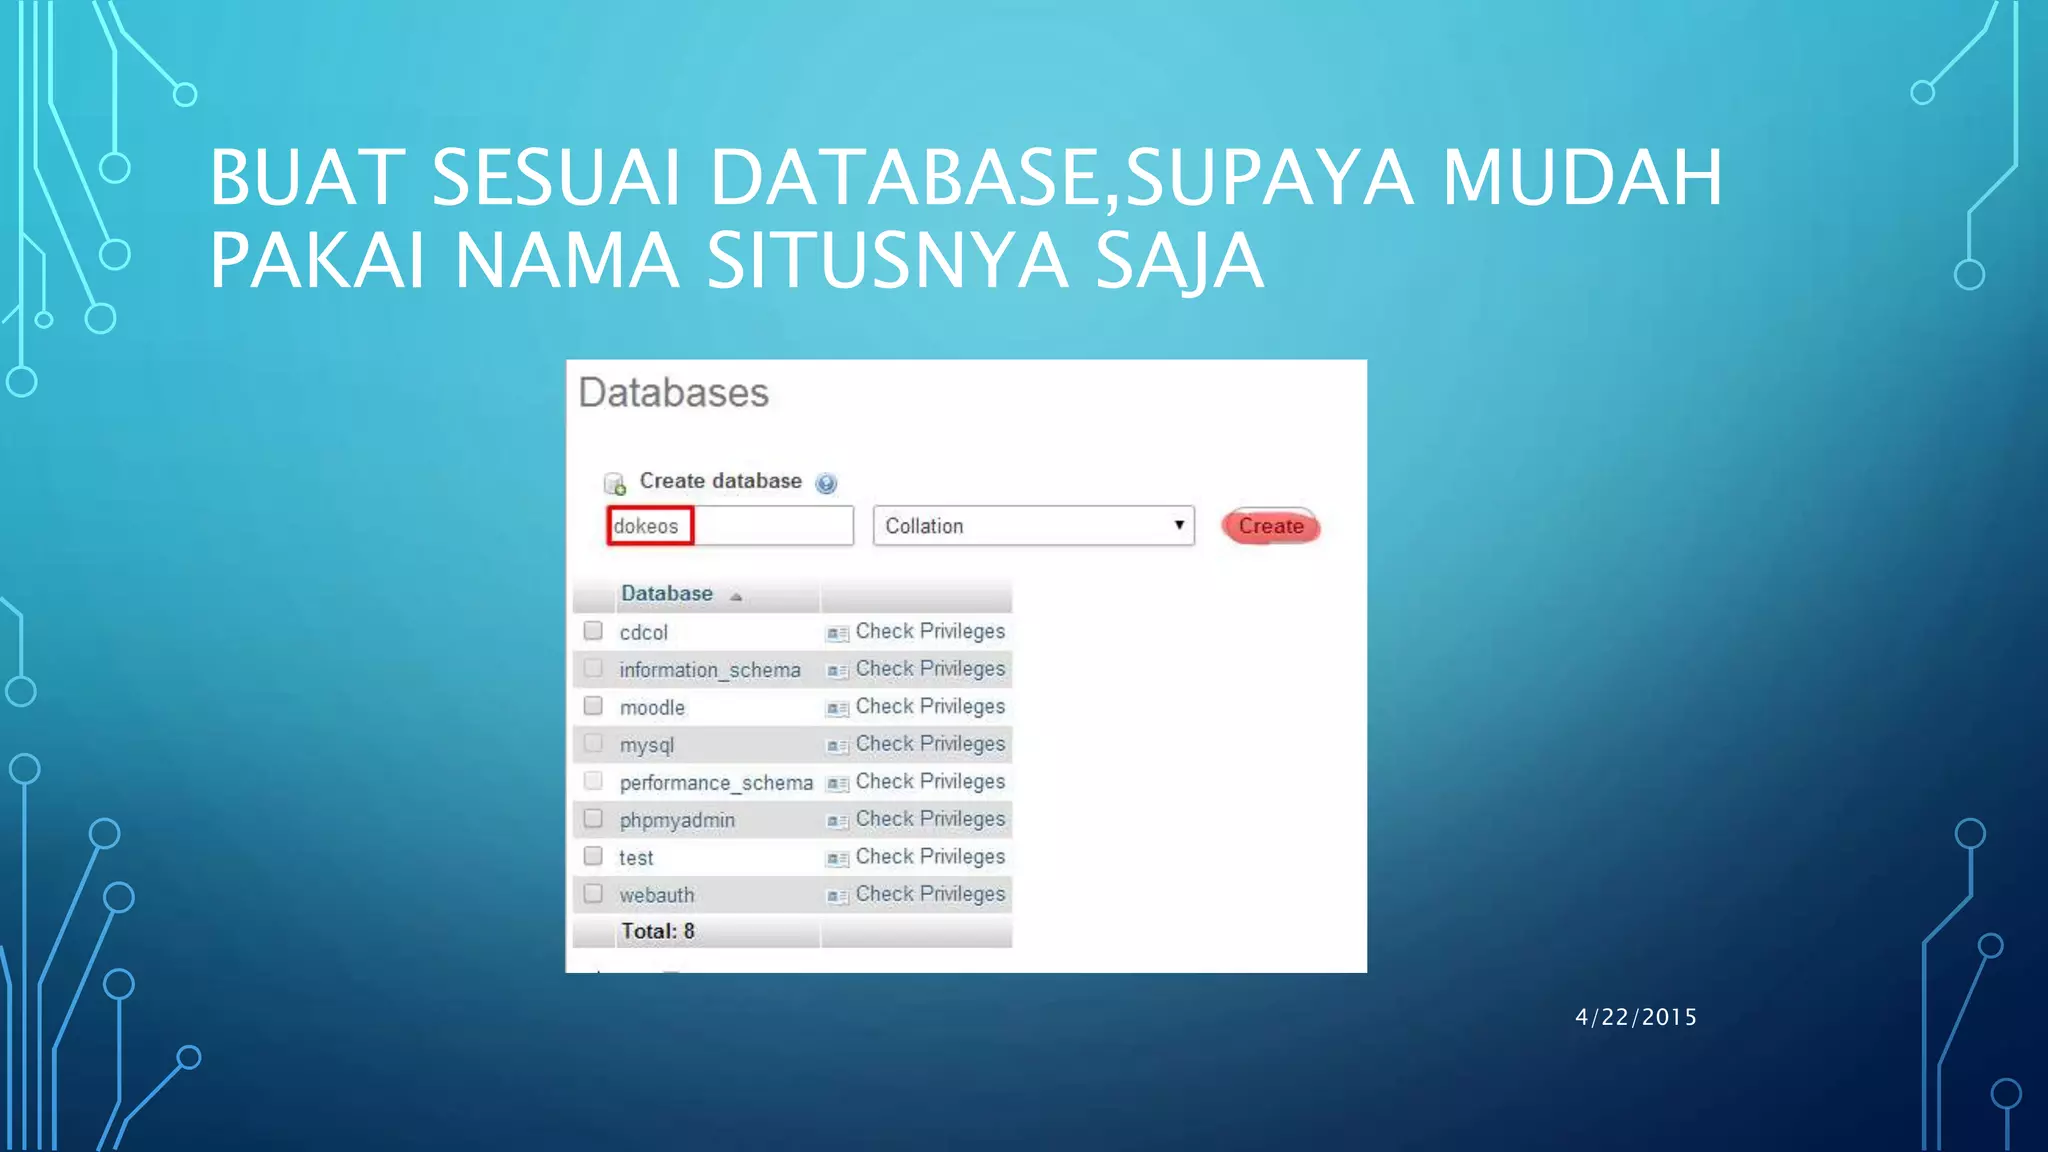Click the privileges icon in the moodle row
The width and height of the screenshot is (2048, 1152).
tap(837, 709)
